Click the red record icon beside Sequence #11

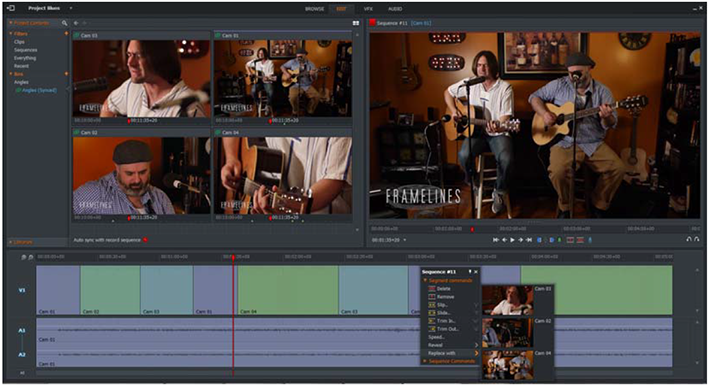tap(373, 23)
